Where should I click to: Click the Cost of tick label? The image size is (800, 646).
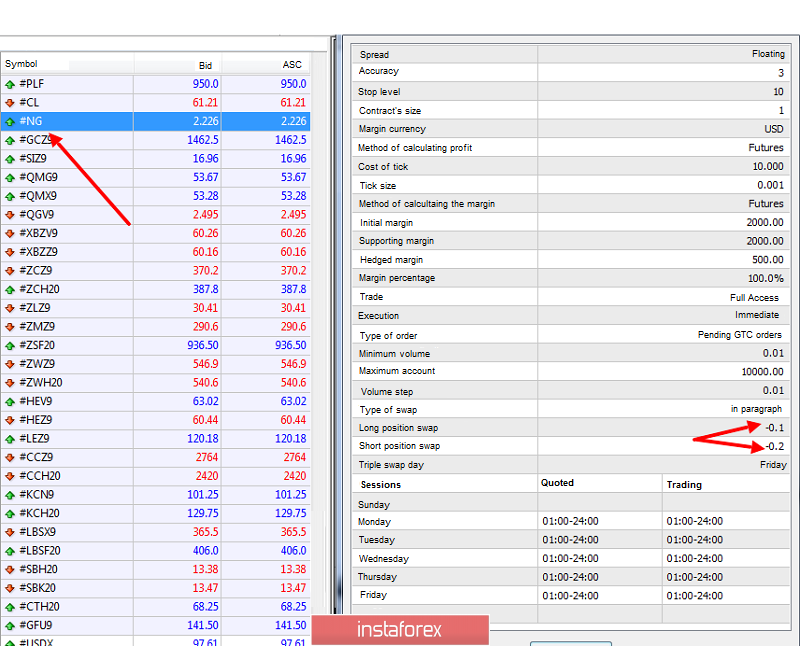point(383,167)
